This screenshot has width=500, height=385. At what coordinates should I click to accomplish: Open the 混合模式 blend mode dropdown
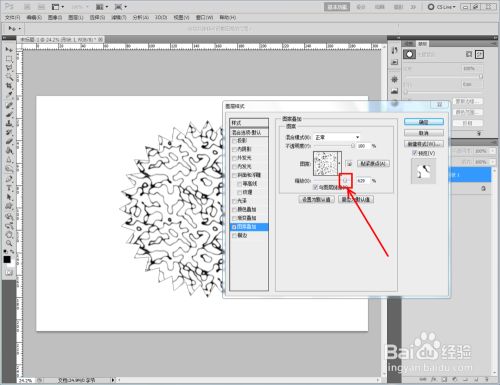coord(337,137)
